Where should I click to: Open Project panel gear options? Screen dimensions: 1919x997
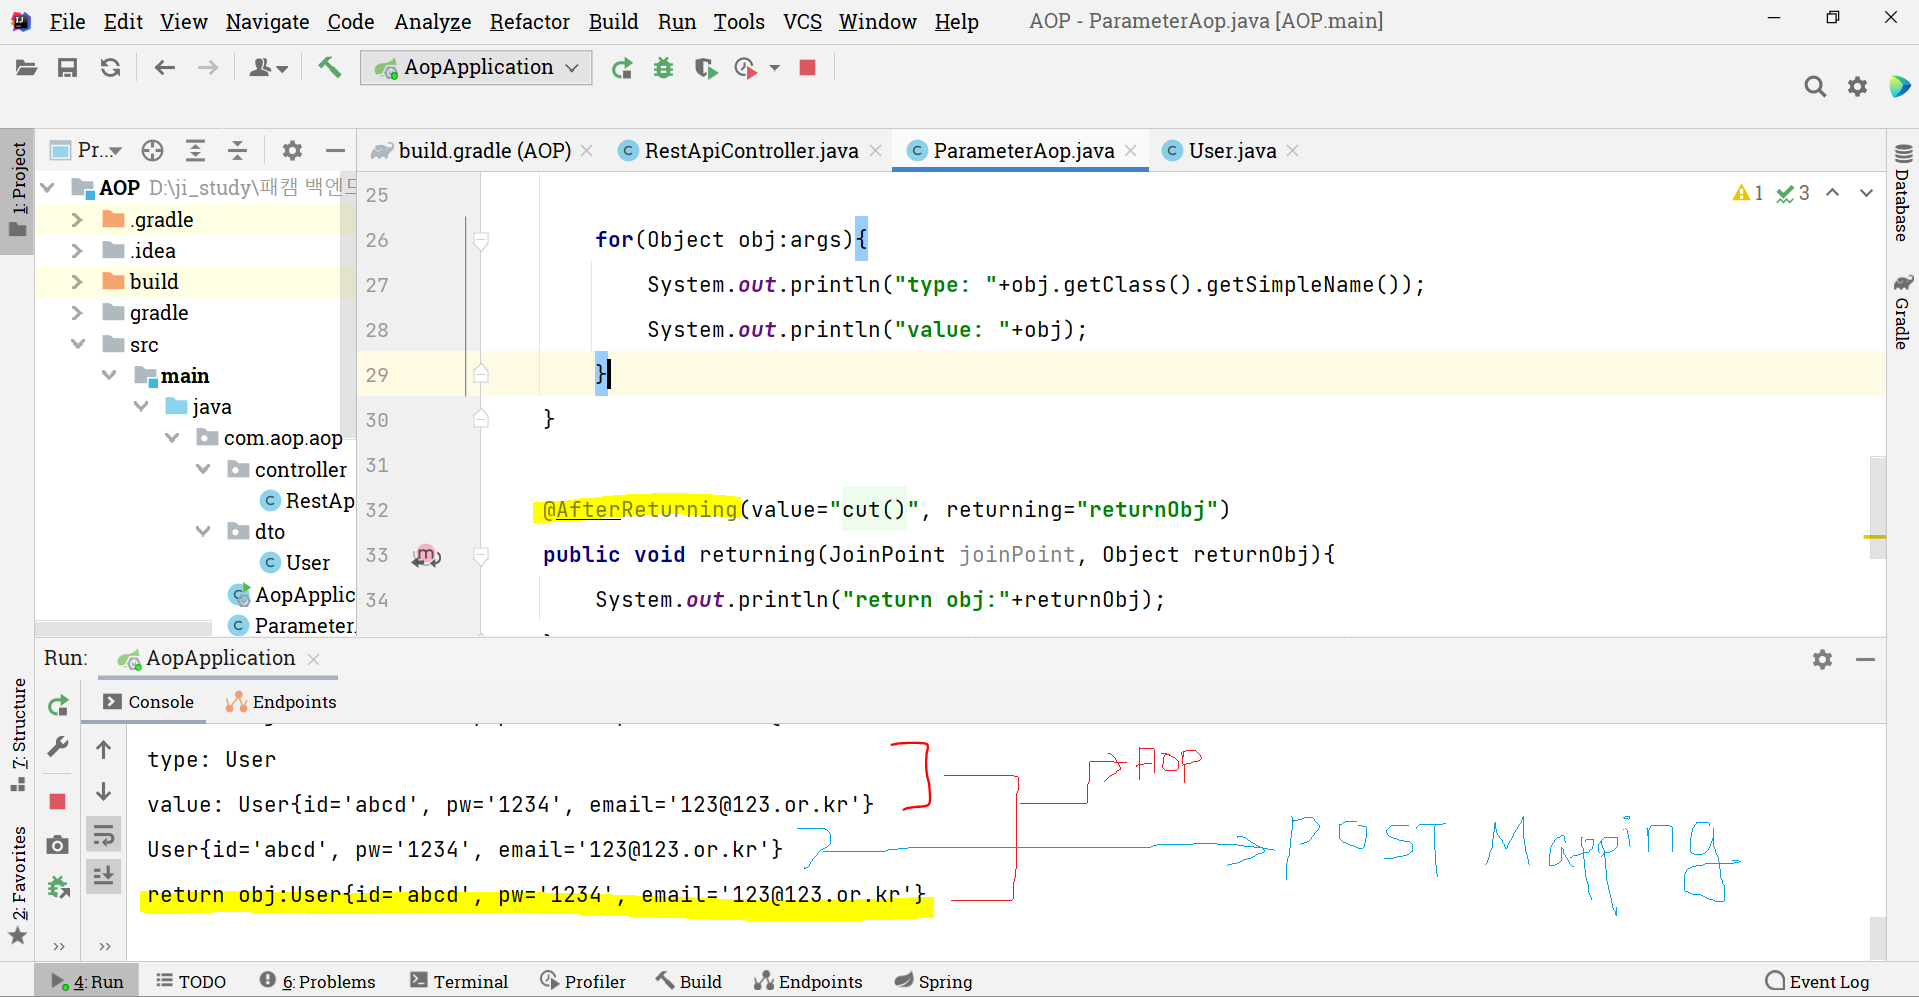click(x=292, y=150)
